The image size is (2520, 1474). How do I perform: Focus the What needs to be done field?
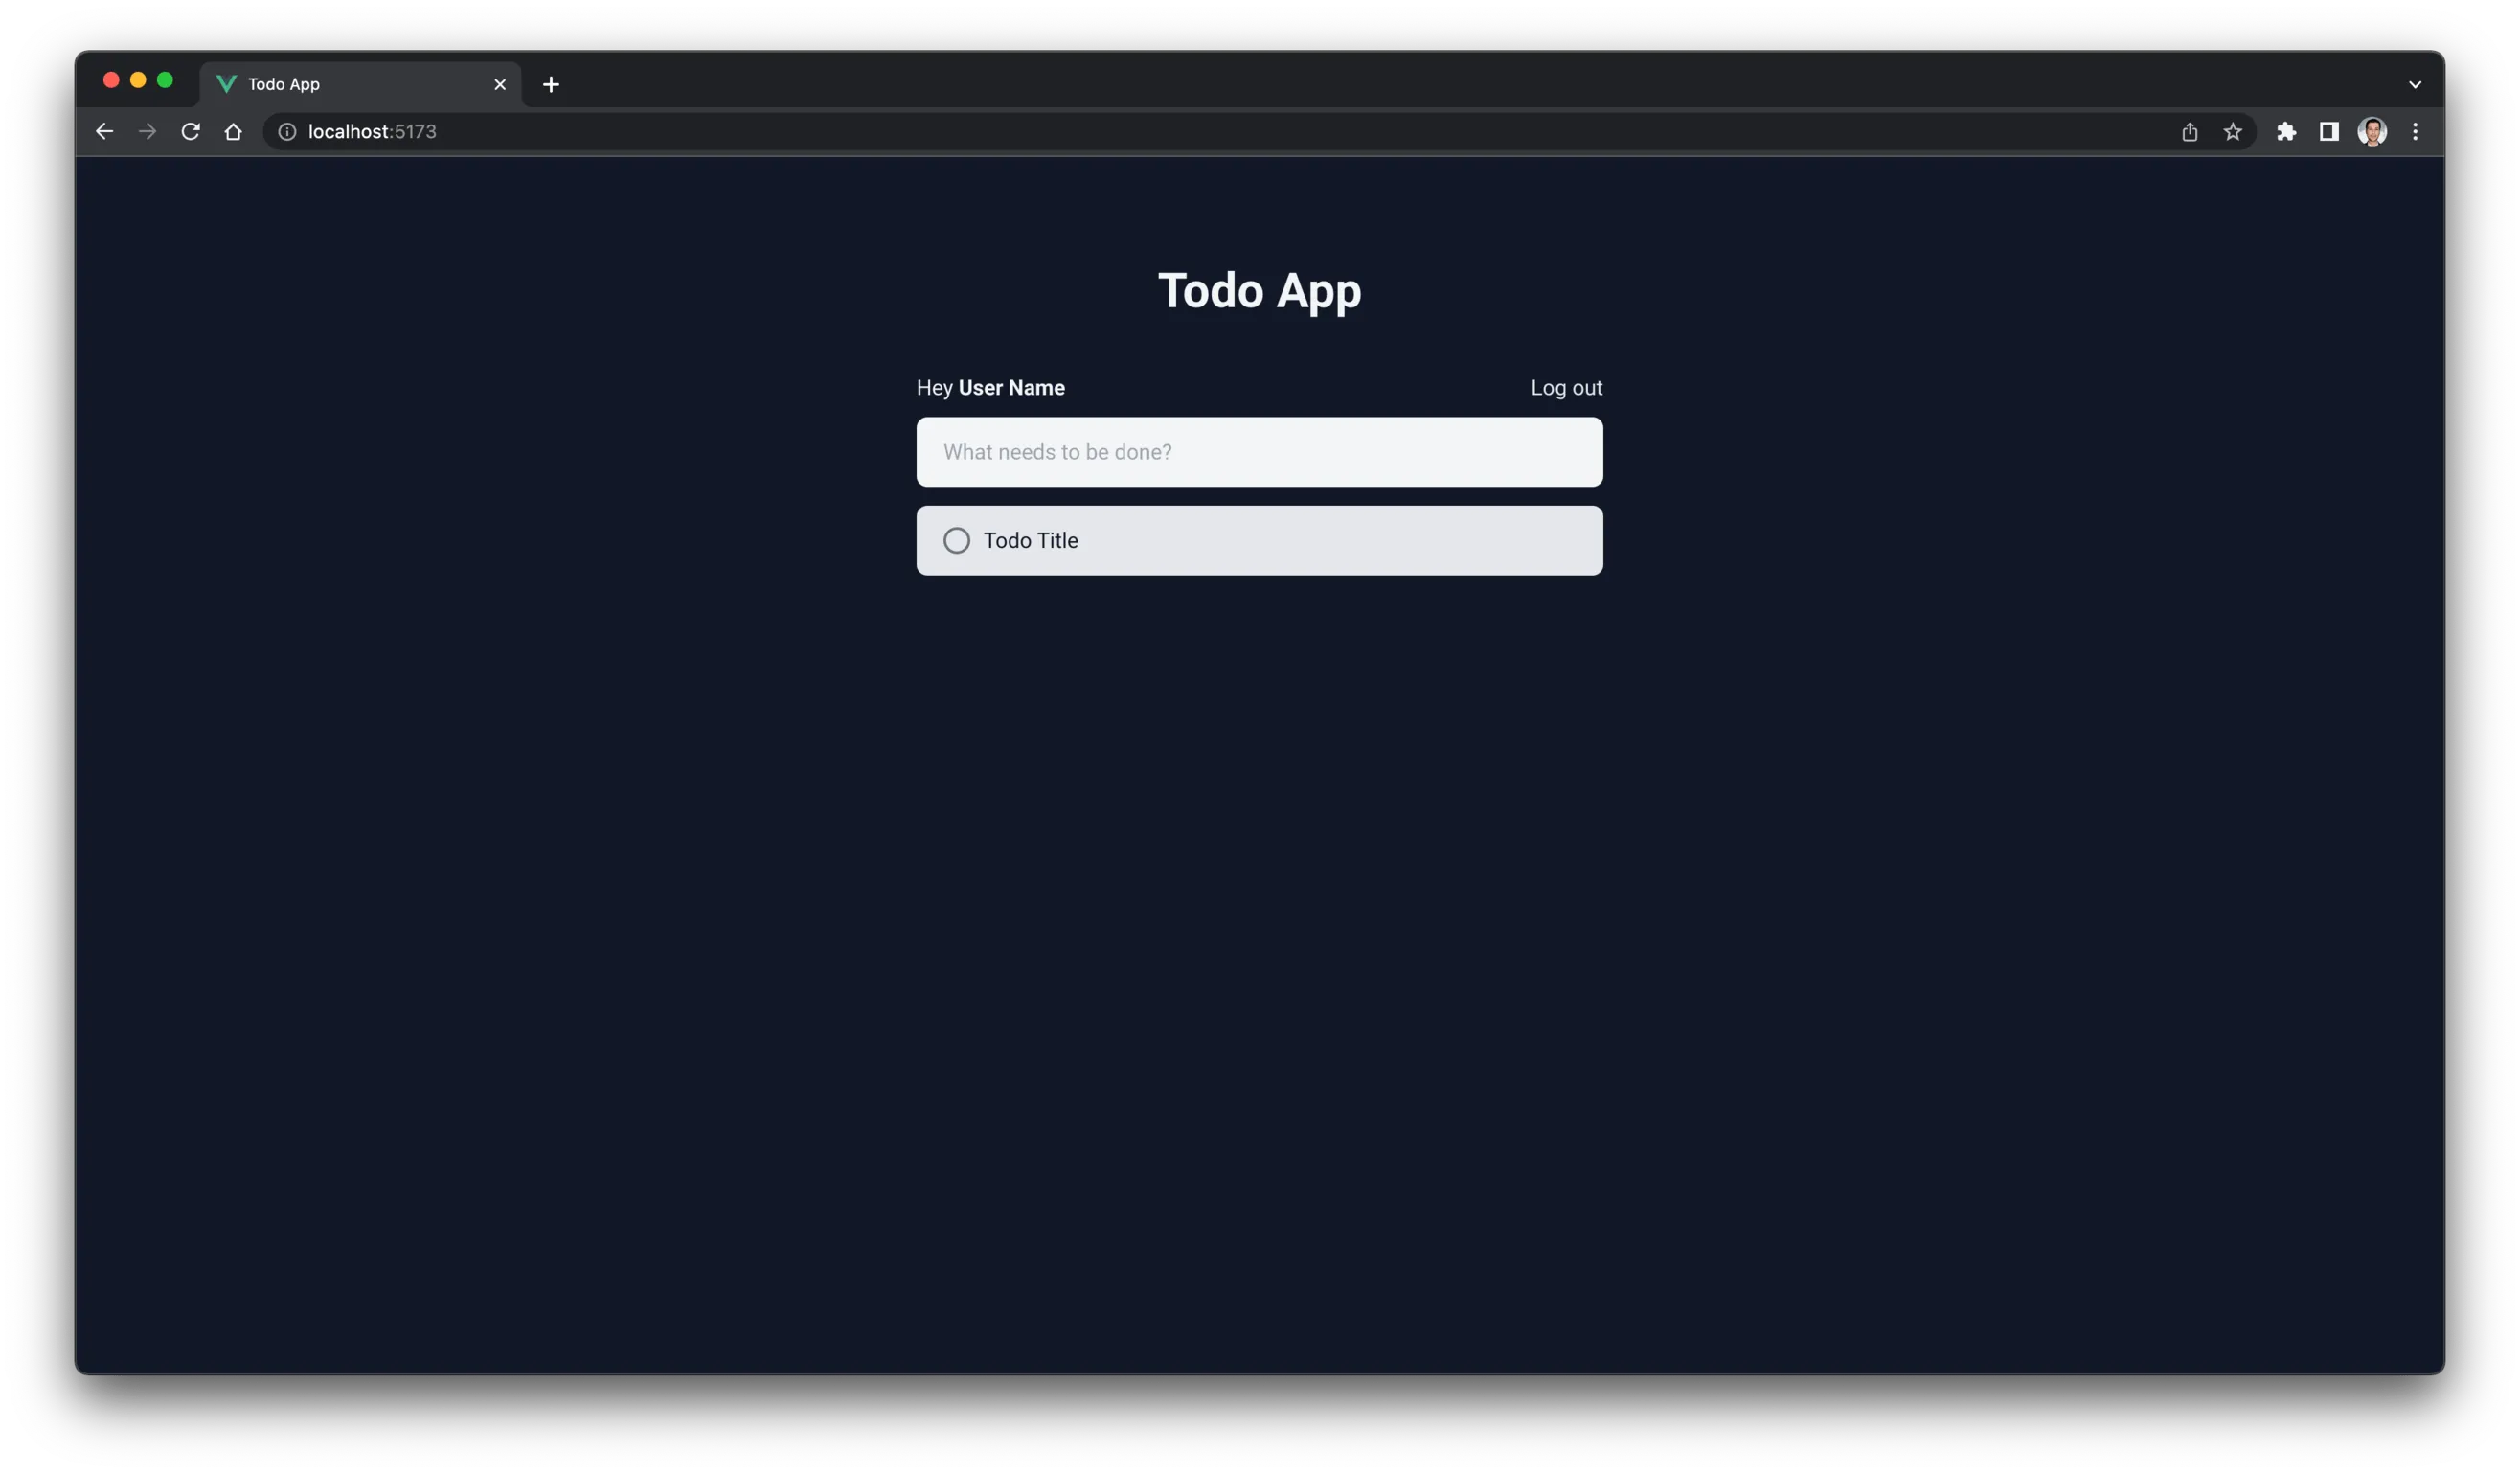pos(1259,452)
